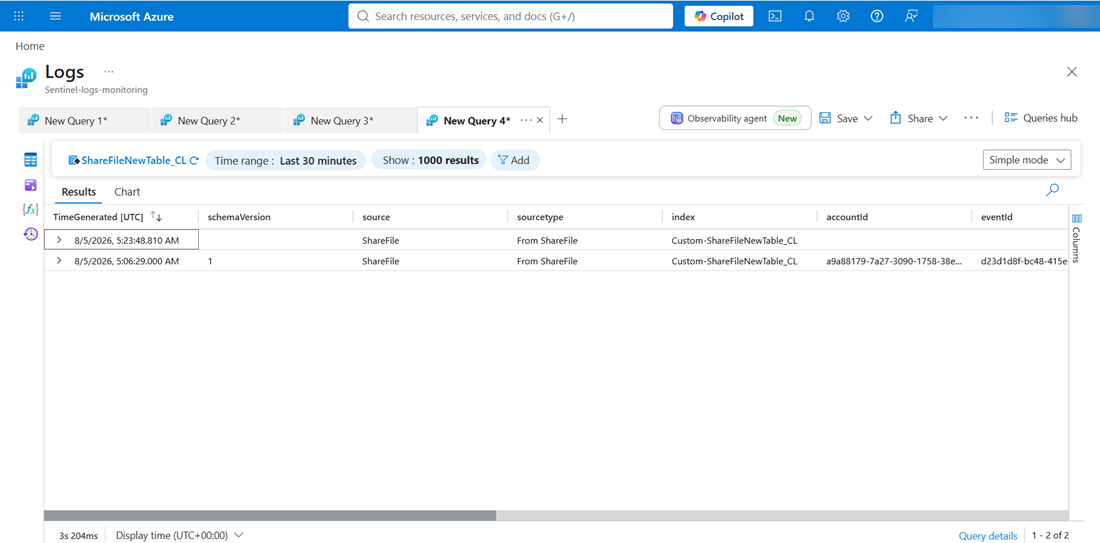Viewport: 1100px width, 543px height.
Task: Expand the Share dropdown arrow
Action: coord(943,119)
